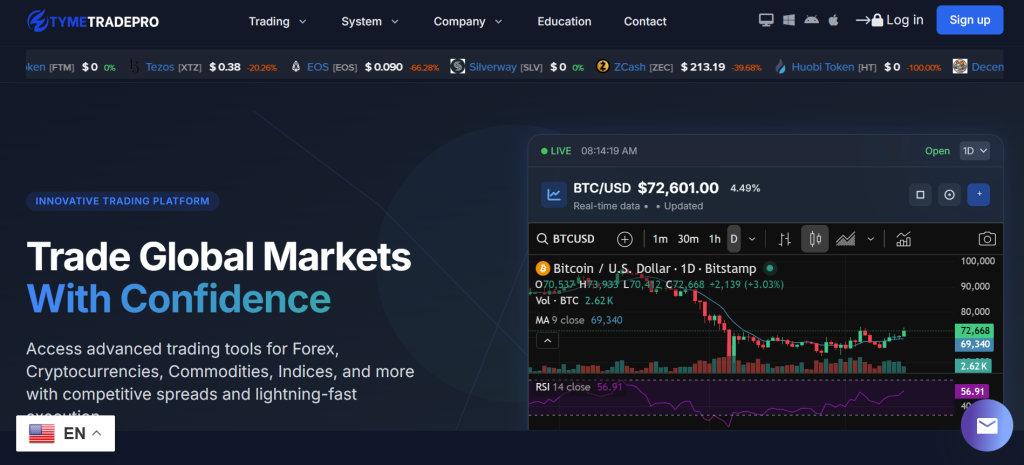Viewport: 1024px width, 465px height.
Task: Click the square fullscreen button on chart card
Action: tap(920, 195)
